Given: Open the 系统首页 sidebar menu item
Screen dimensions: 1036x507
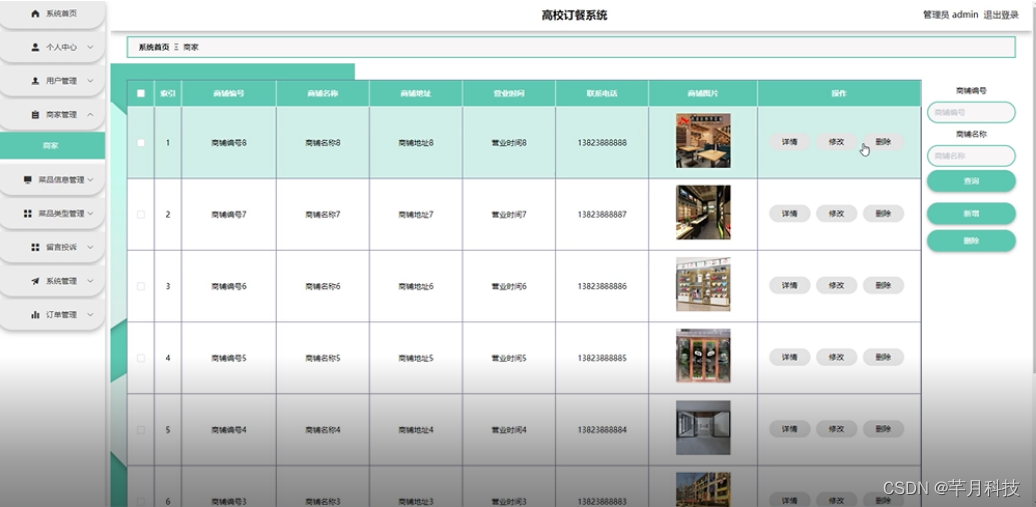Looking at the screenshot, I should click(x=52, y=14).
